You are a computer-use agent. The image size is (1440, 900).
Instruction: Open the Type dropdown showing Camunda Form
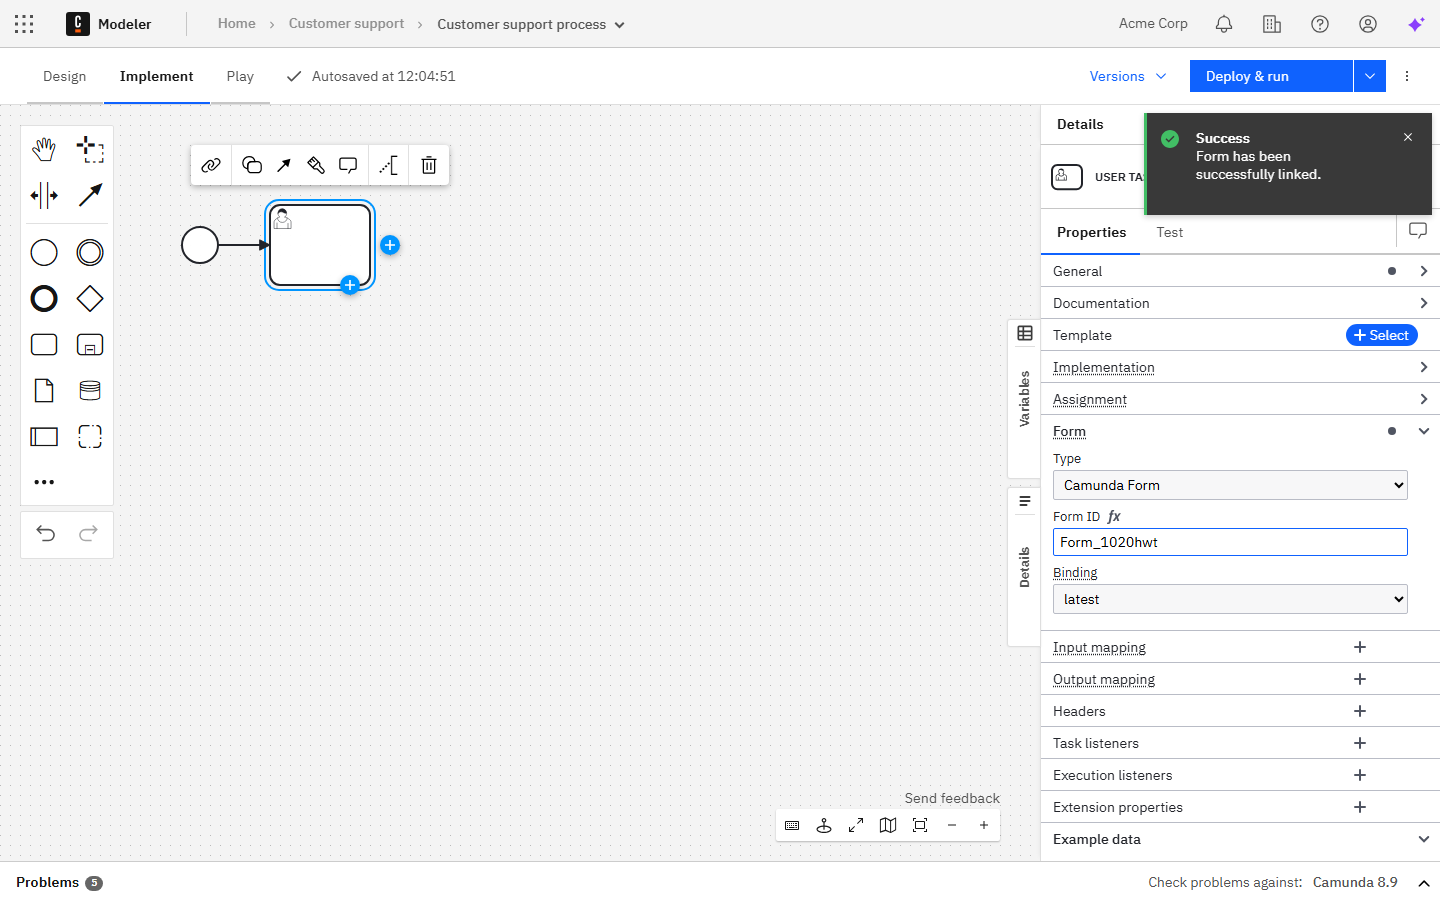pos(1230,485)
